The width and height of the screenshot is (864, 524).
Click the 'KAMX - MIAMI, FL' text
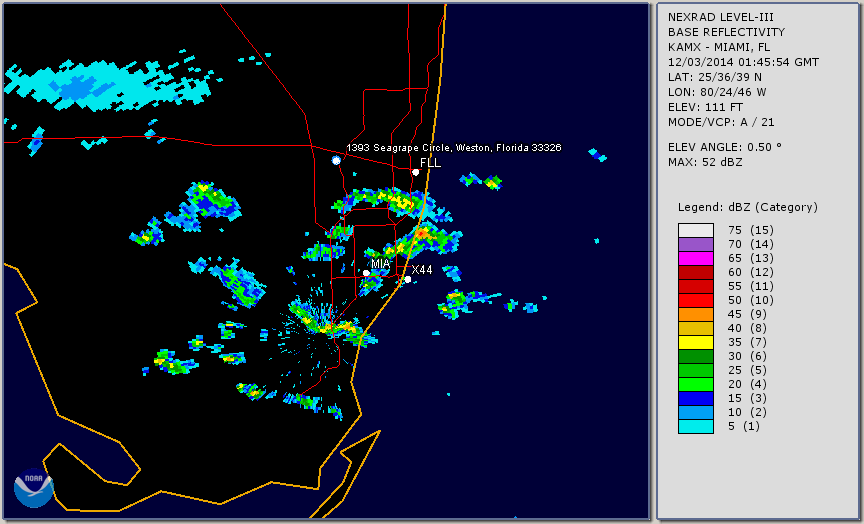coord(719,47)
